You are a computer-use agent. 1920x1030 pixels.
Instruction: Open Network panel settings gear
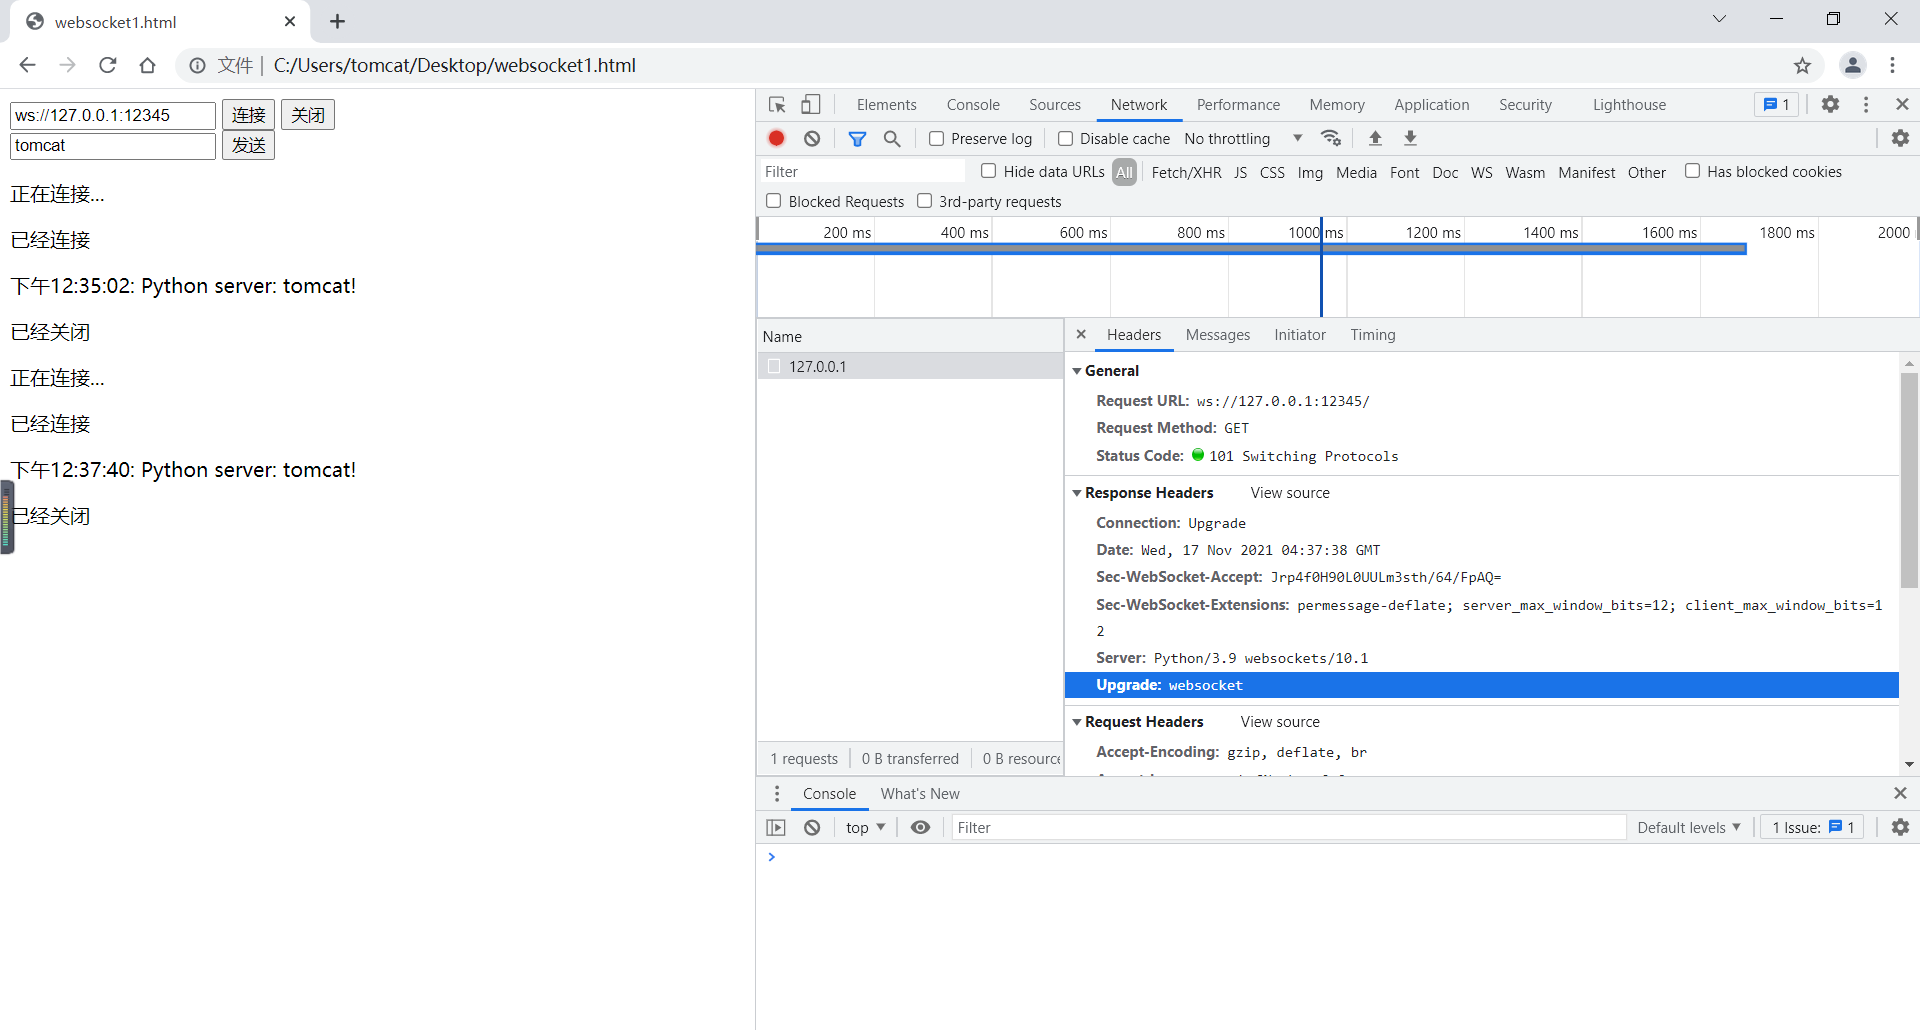(x=1900, y=138)
